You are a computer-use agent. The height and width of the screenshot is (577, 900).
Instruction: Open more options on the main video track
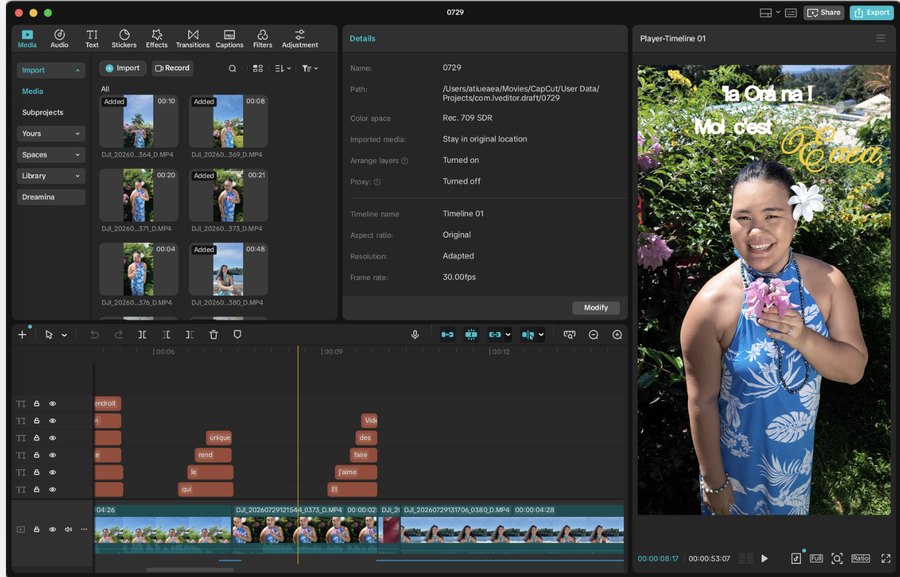pyautogui.click(x=84, y=529)
